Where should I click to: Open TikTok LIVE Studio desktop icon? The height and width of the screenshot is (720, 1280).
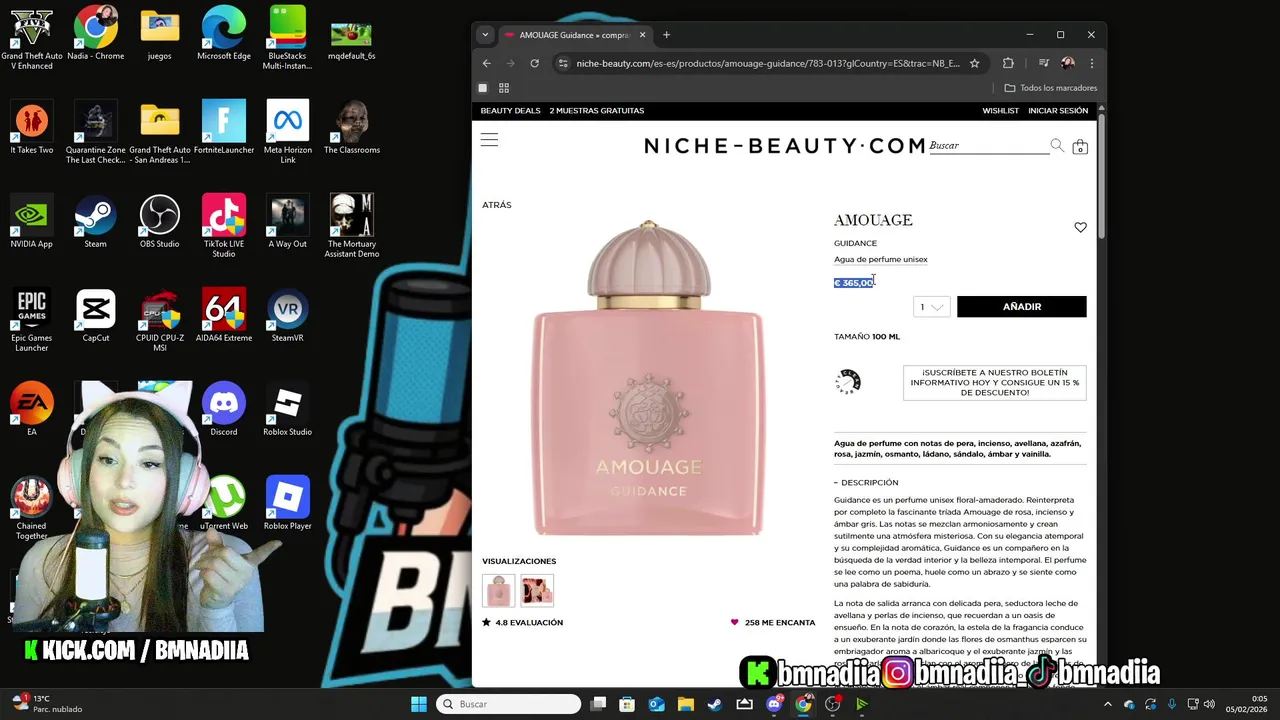point(224,225)
